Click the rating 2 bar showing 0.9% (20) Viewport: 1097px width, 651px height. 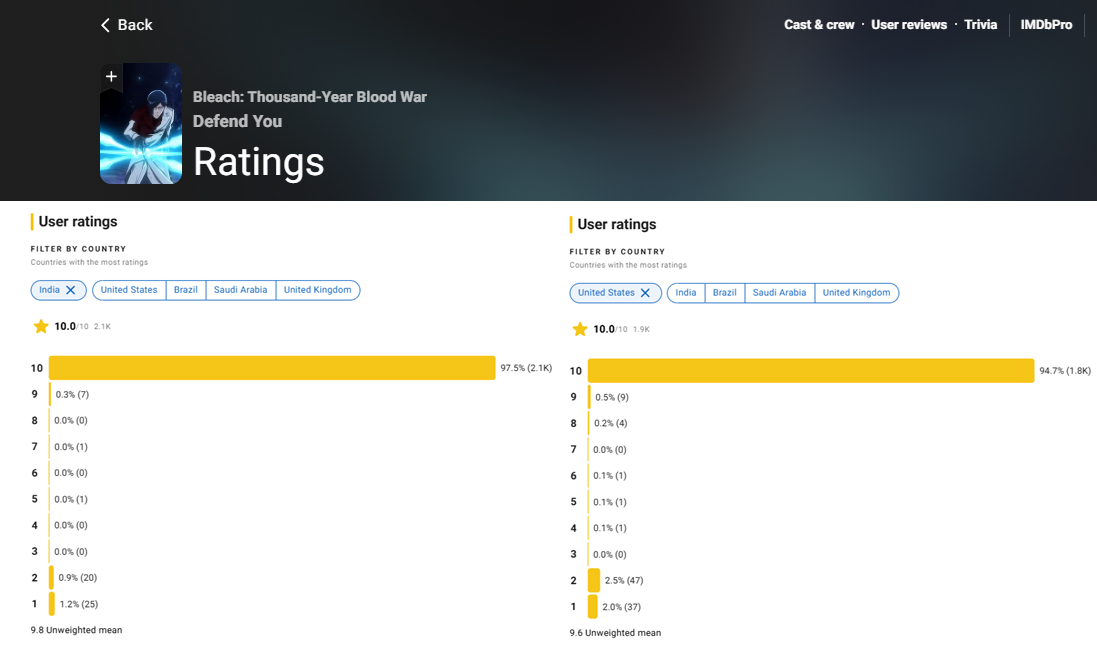pos(51,578)
